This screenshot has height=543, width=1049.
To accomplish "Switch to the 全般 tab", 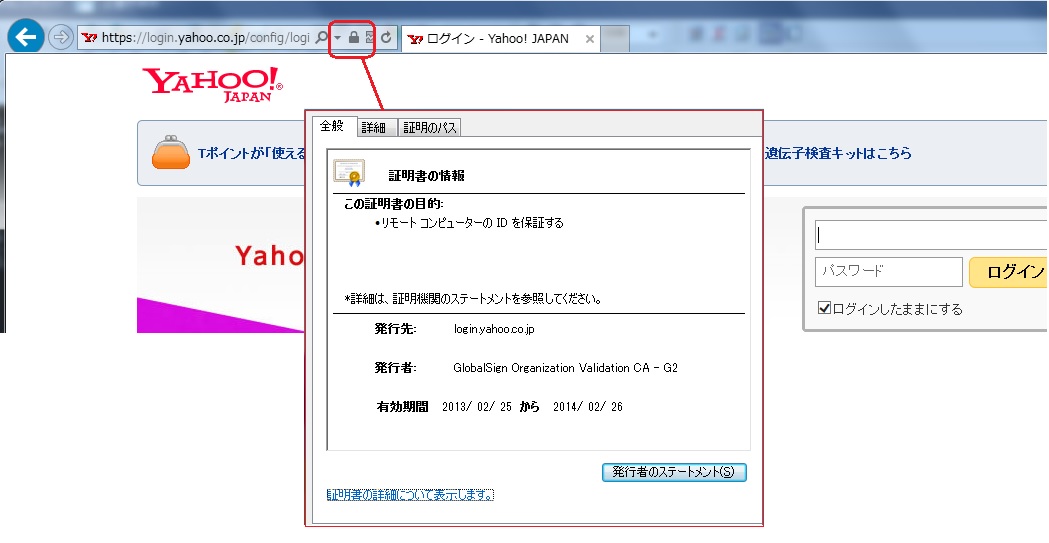I will pyautogui.click(x=331, y=126).
